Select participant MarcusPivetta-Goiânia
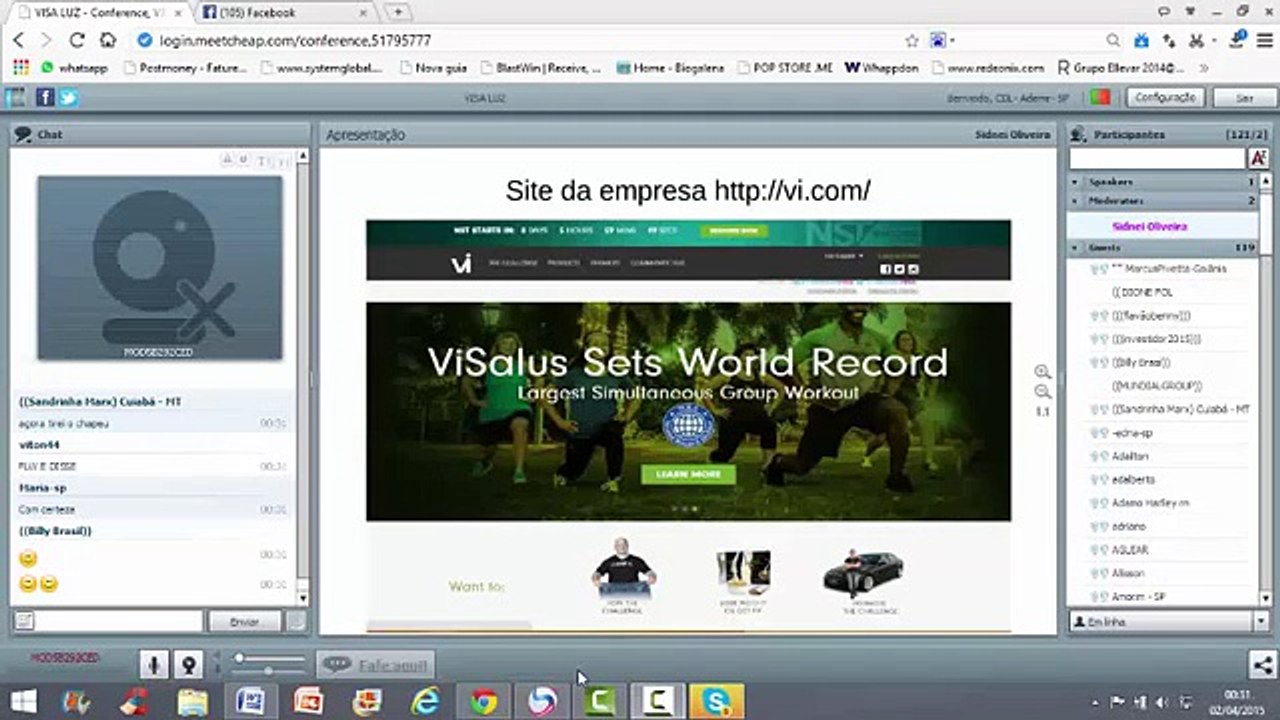Viewport: 1280px width, 720px height. pos(1169,269)
